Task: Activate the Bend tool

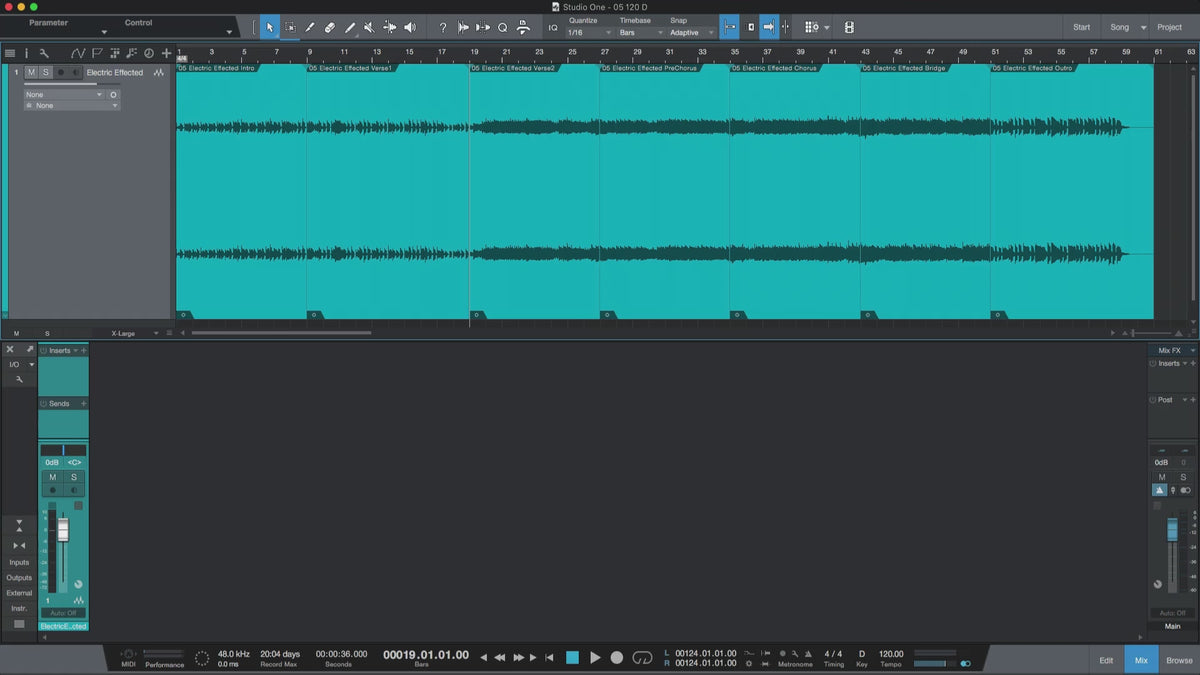Action: point(389,27)
